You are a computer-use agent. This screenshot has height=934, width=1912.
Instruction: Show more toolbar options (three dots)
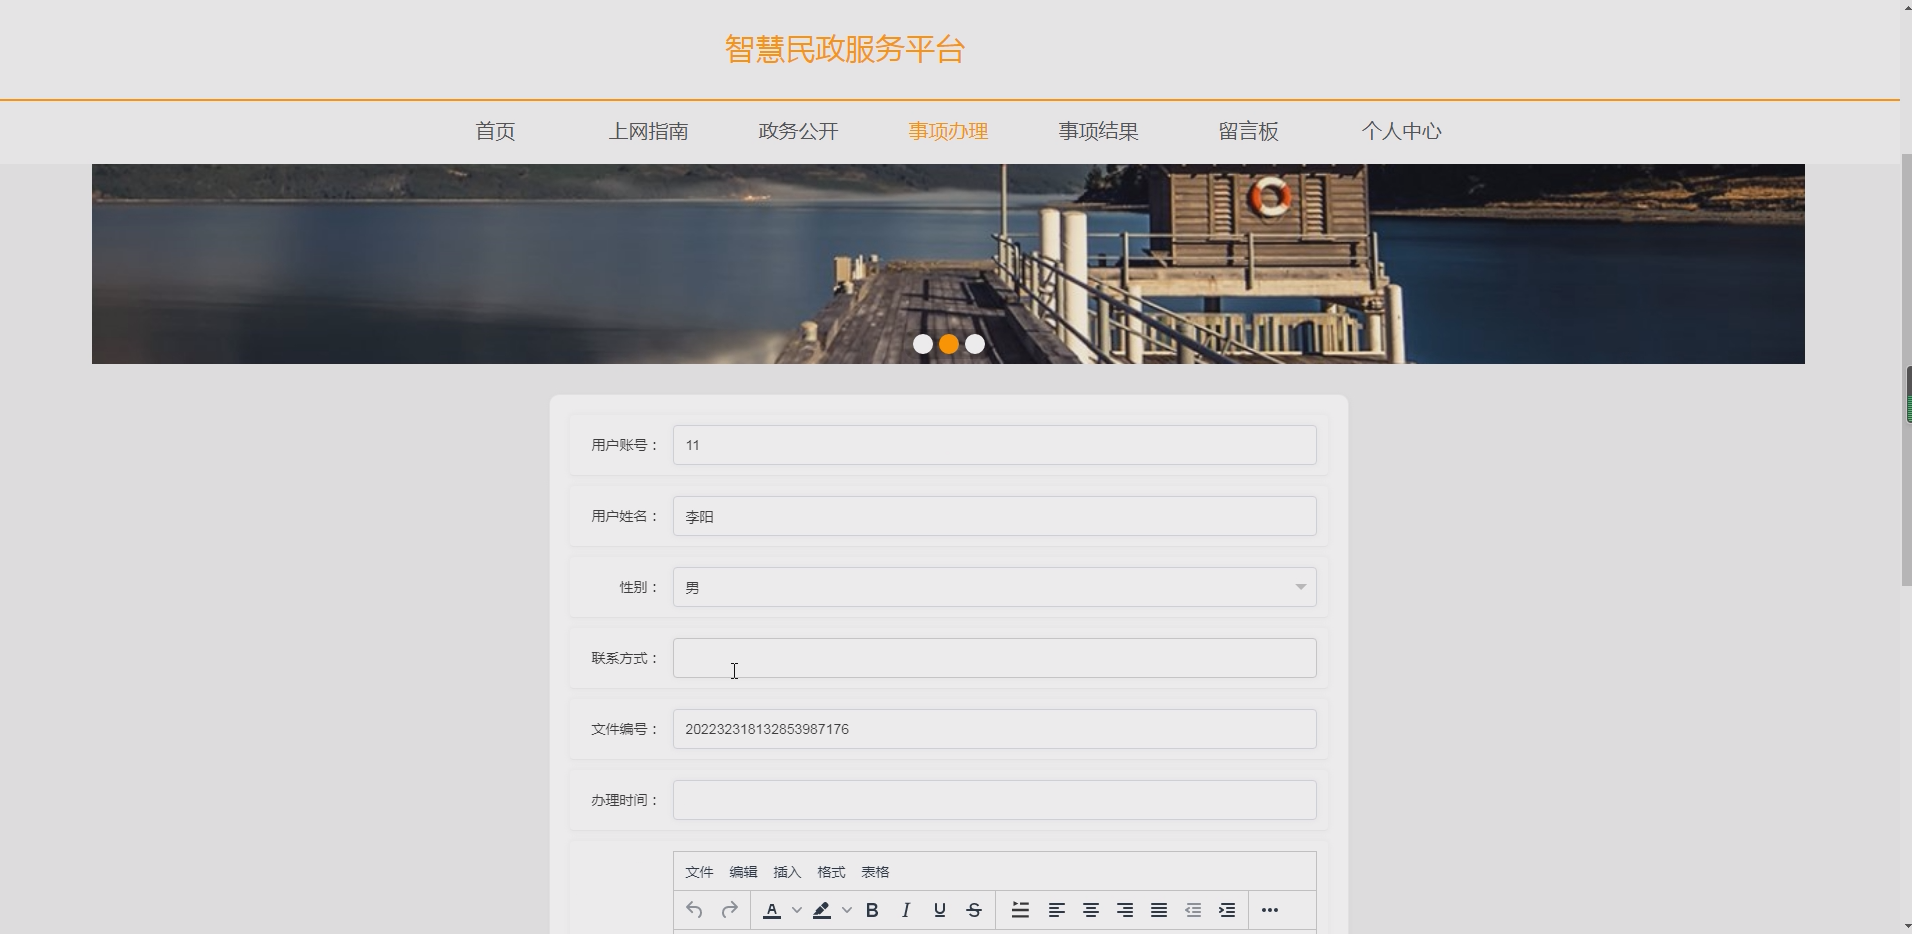point(1270,910)
